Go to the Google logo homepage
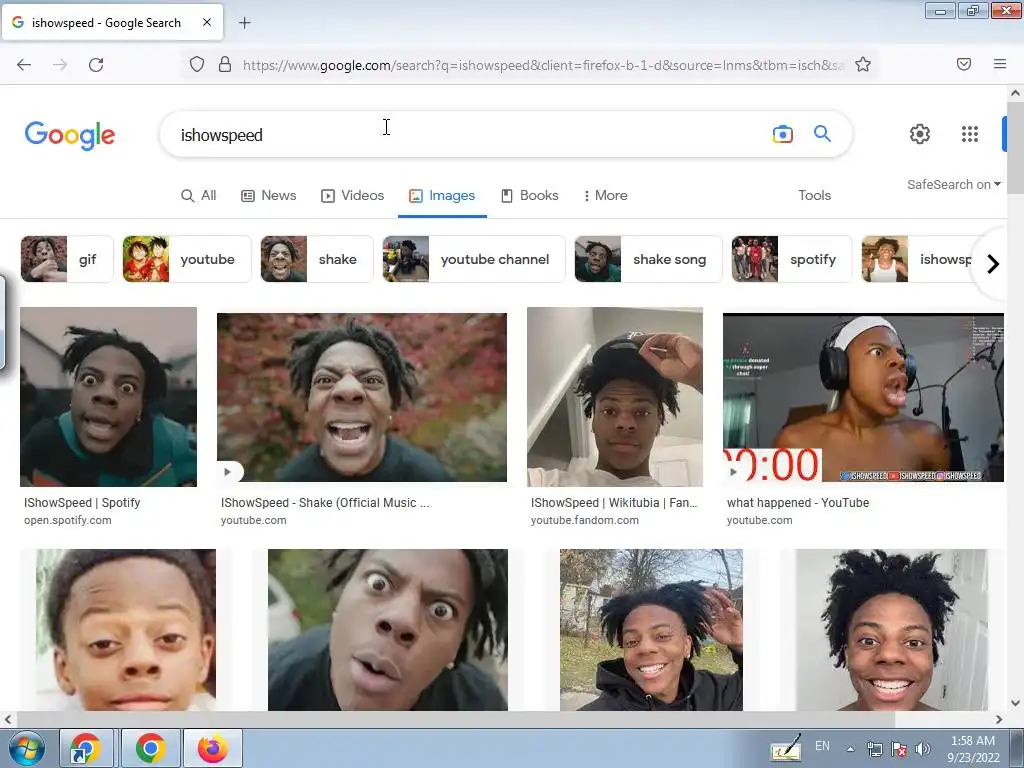Screen dimensions: 1024x768 [x=70, y=135]
